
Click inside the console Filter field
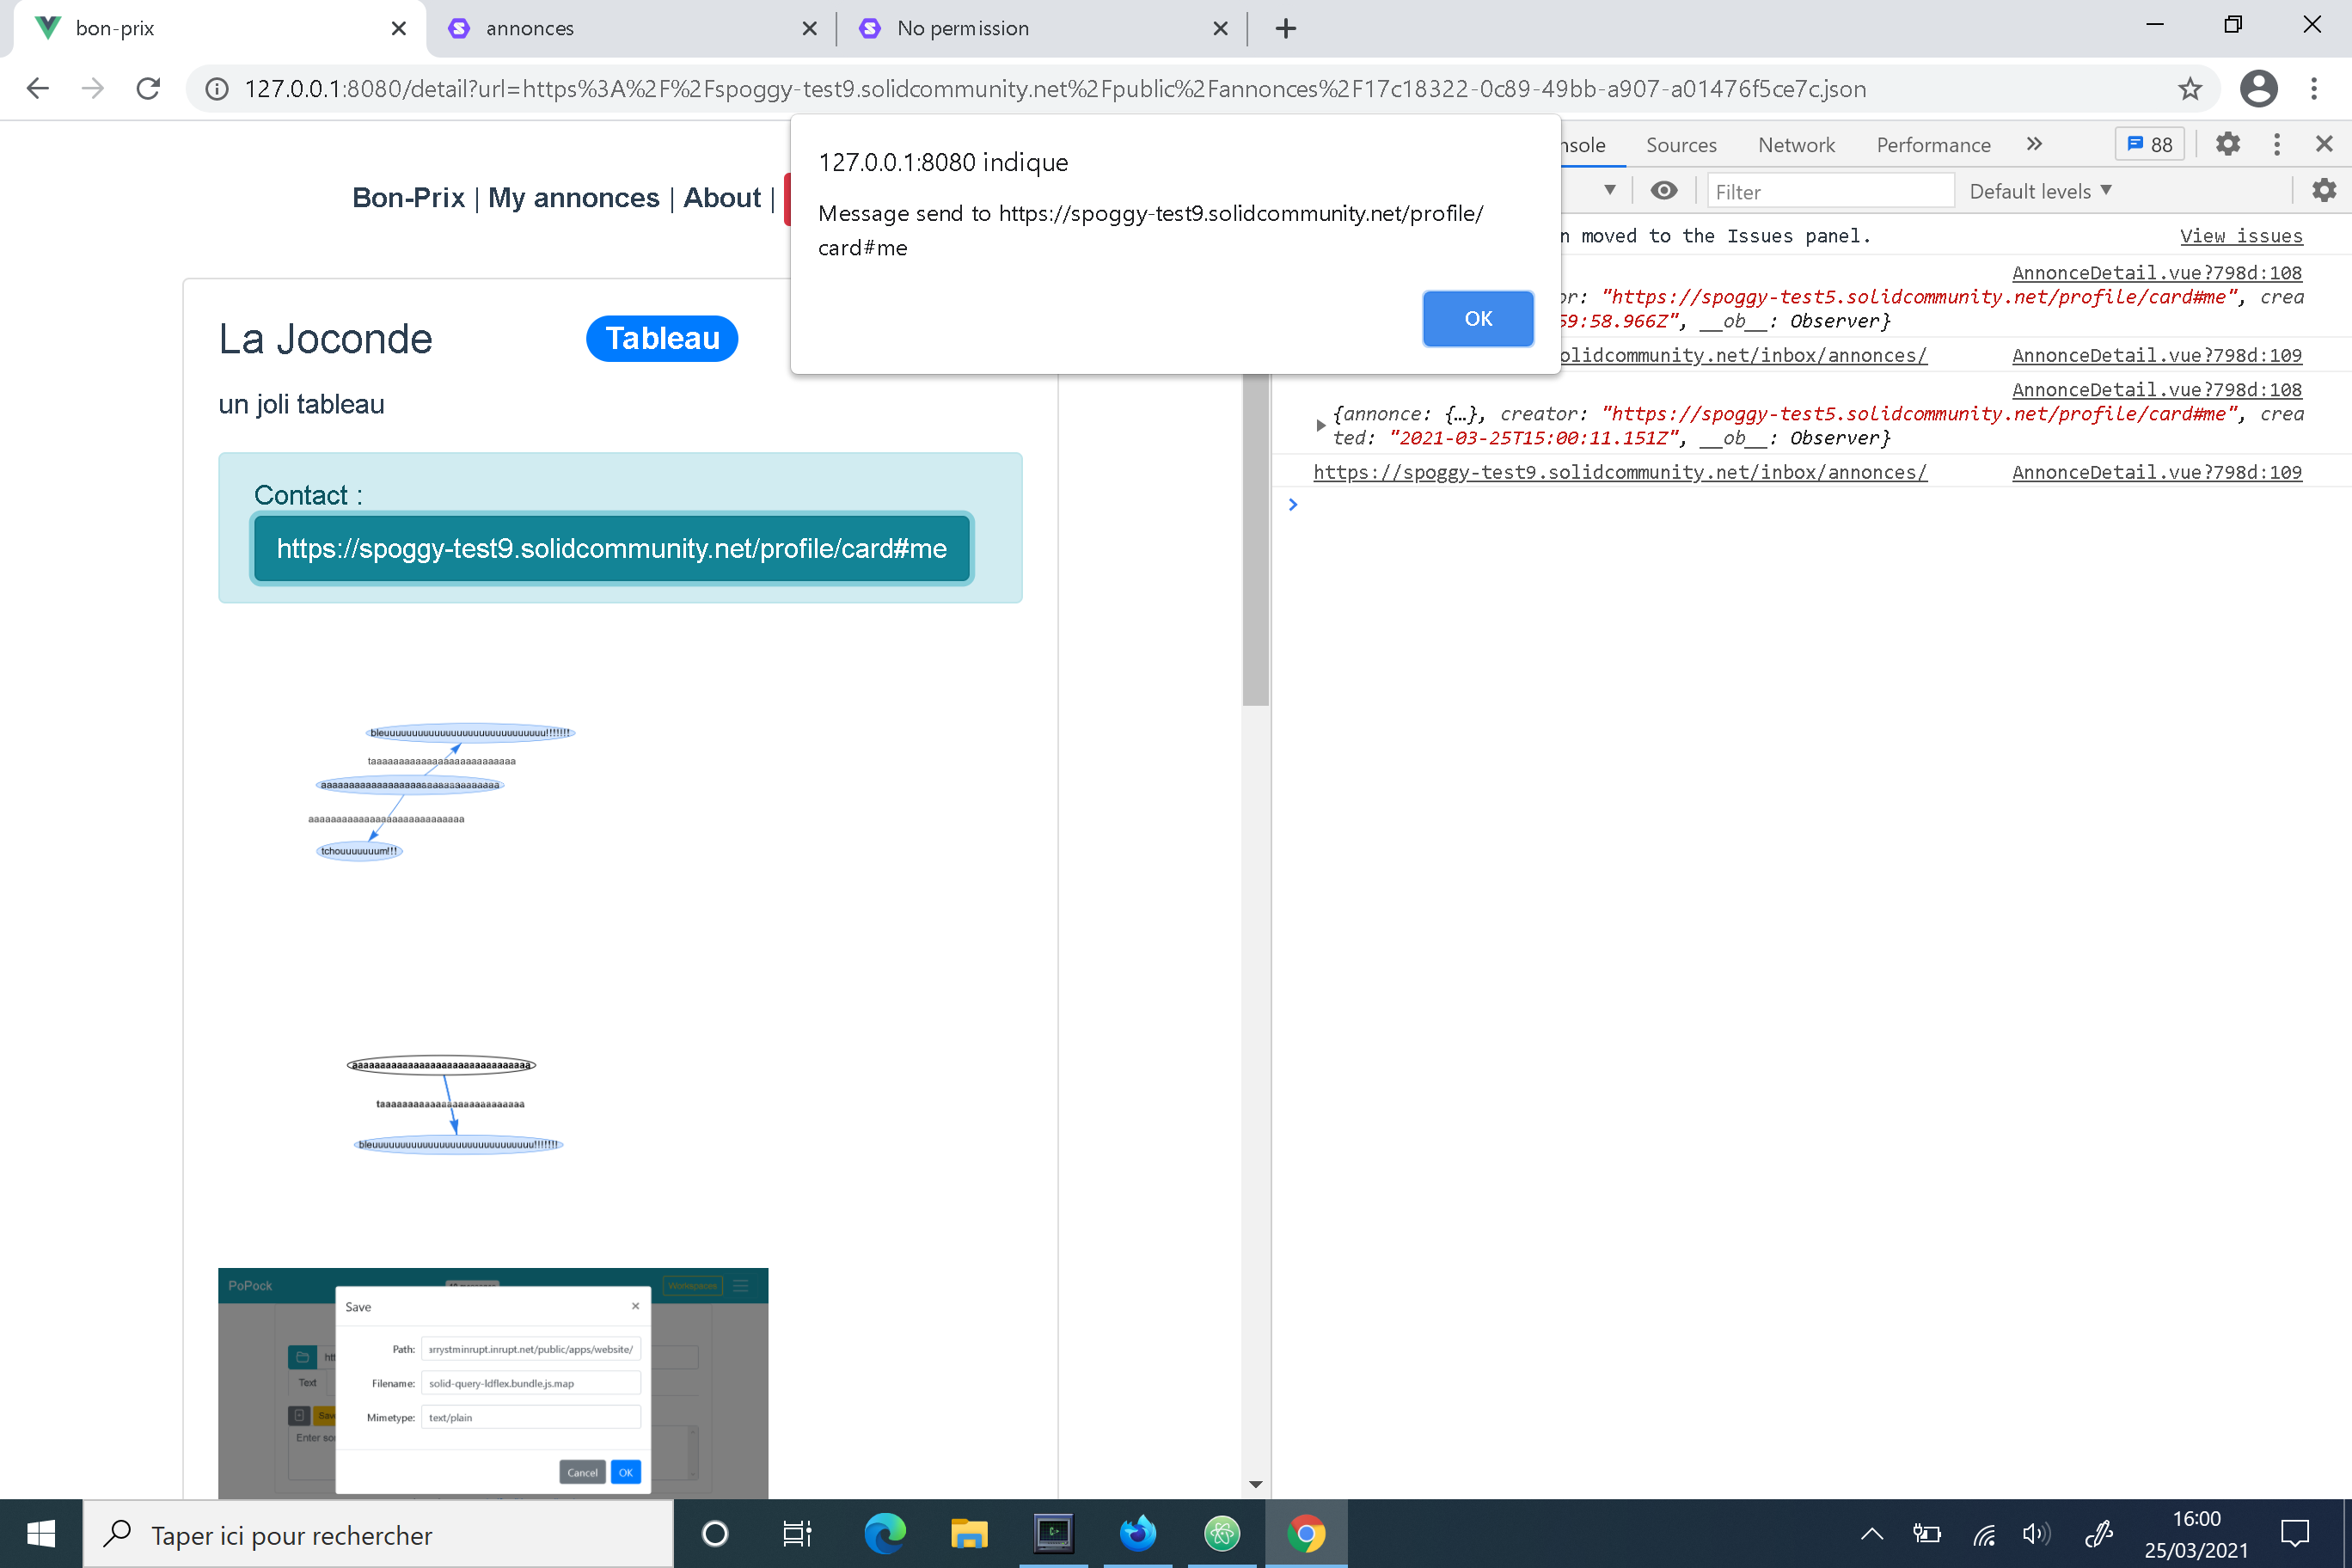pos(1830,191)
